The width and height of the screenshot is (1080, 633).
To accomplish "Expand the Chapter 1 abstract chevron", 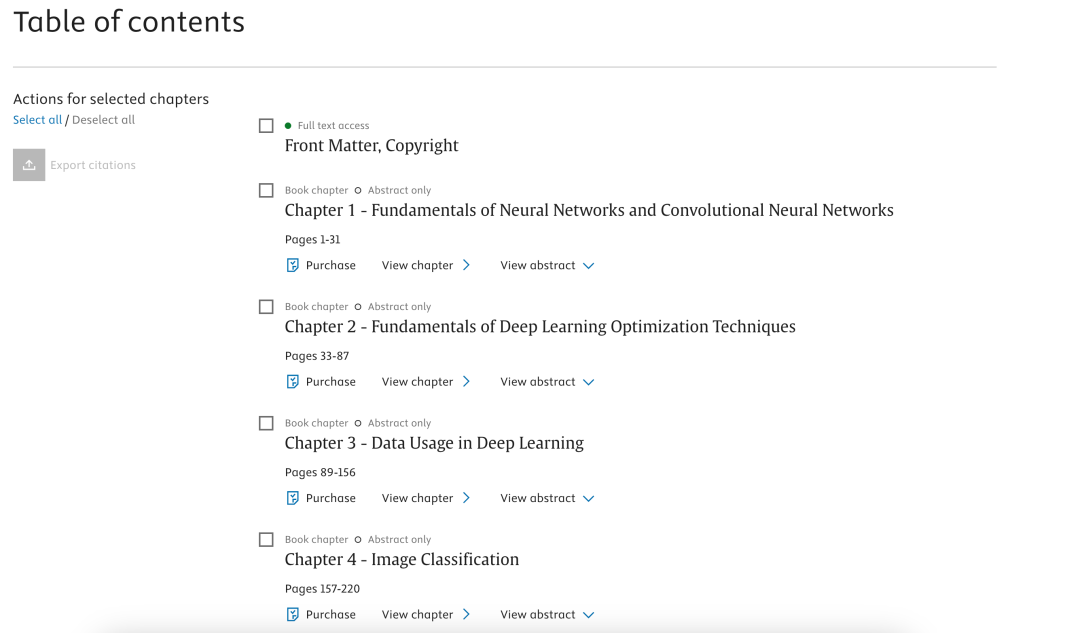I will pyautogui.click(x=588, y=266).
